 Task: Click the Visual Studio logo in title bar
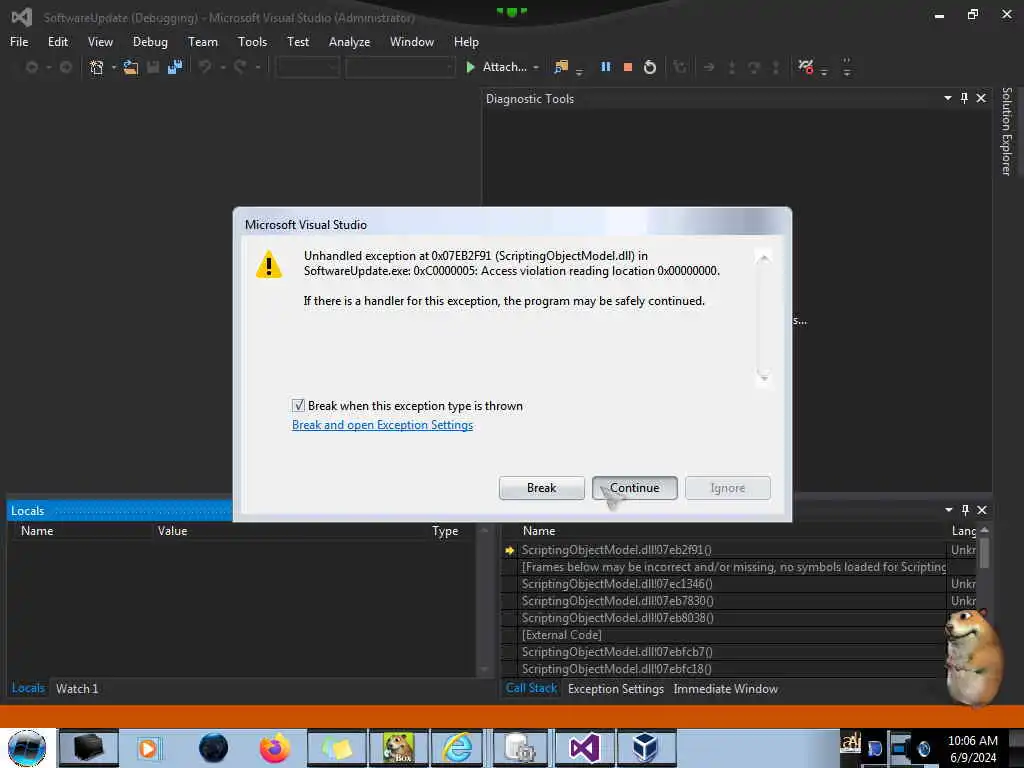click(22, 17)
